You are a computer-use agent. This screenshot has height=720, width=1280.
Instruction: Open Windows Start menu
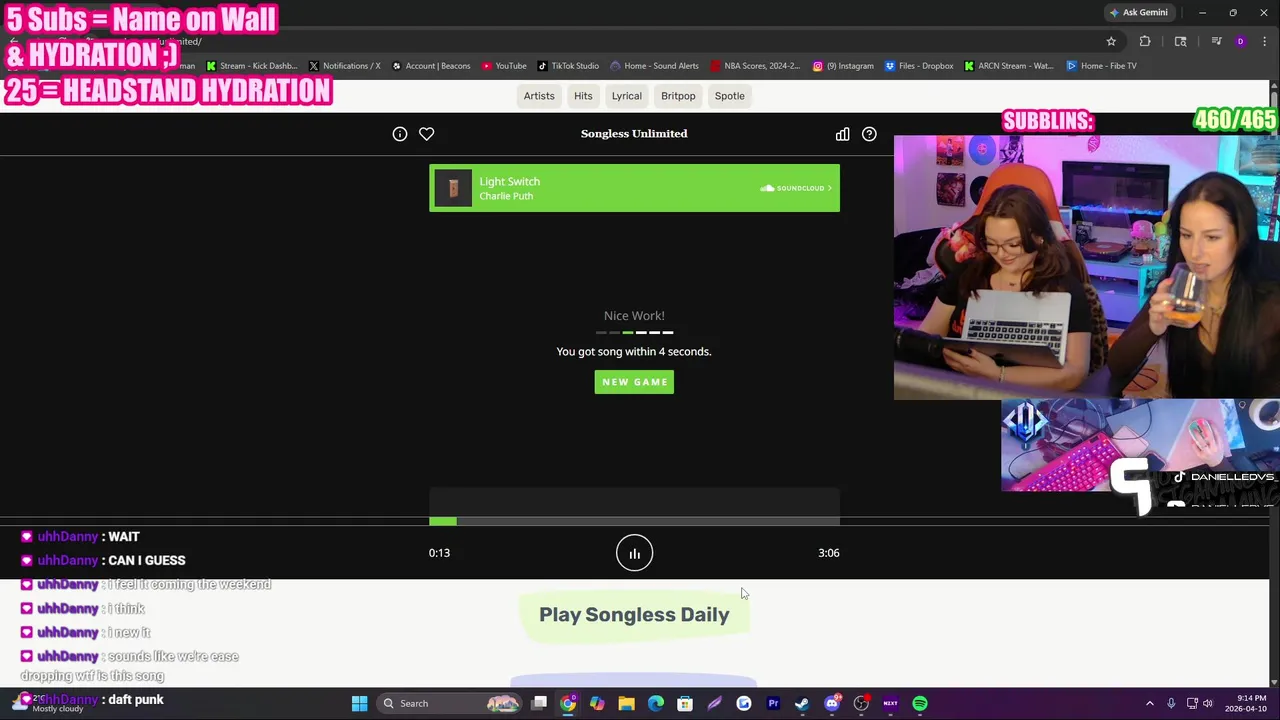point(359,704)
